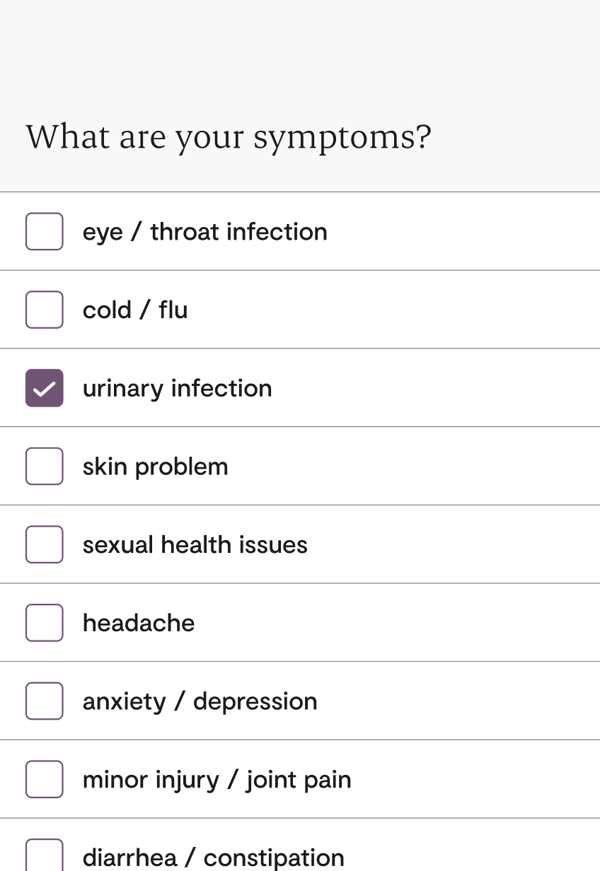Click the 'skin problem' label text
The height and width of the screenshot is (871, 600).
155,467
